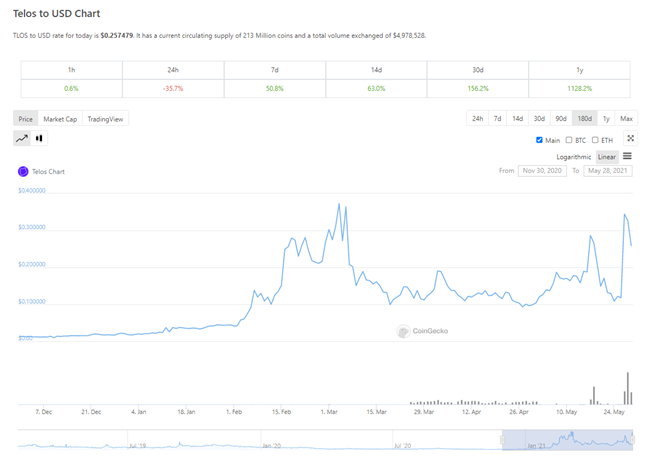Click the 24. May date axis label

click(614, 412)
